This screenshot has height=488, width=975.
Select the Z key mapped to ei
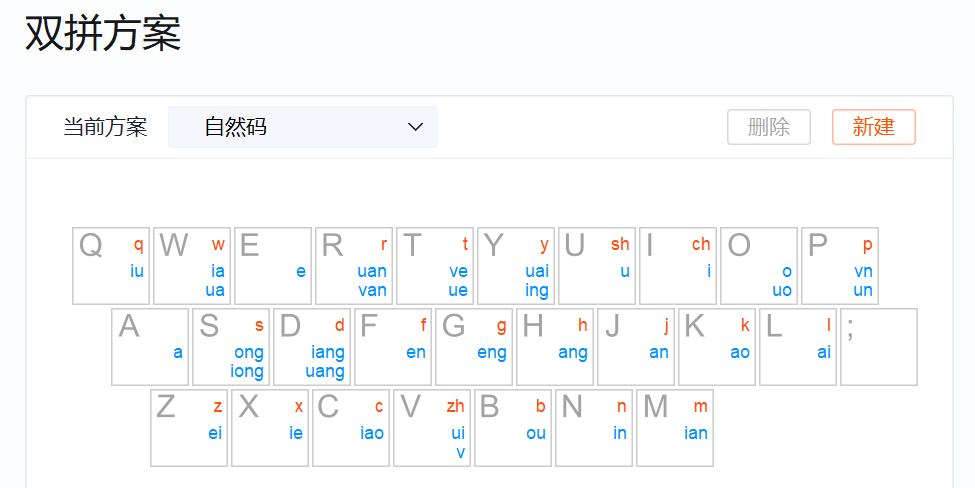point(189,428)
